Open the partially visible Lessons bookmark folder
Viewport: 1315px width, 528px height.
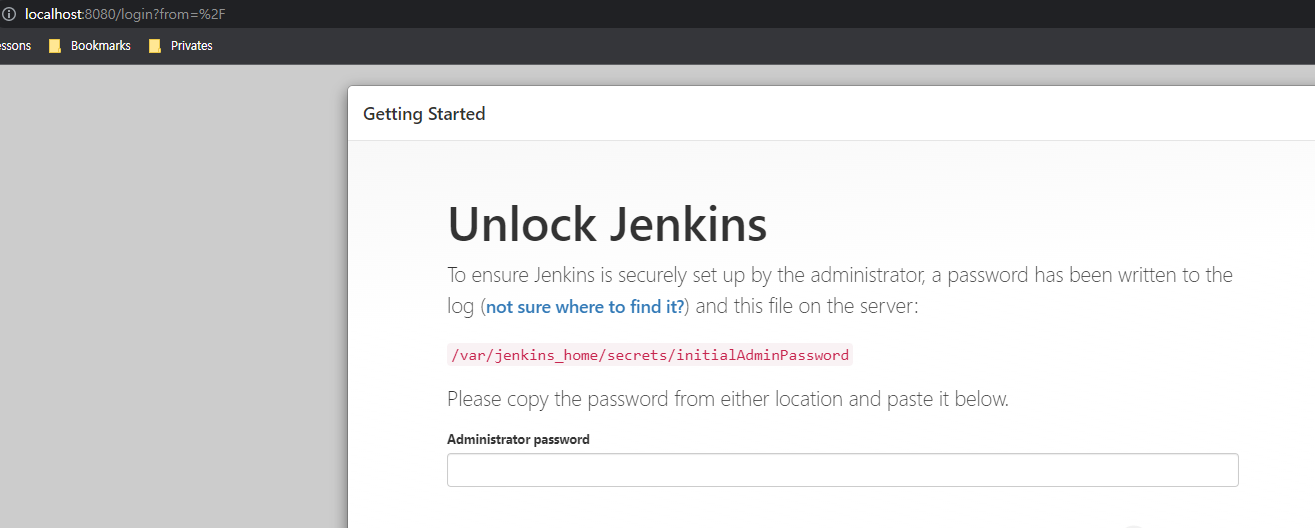(x=15, y=46)
